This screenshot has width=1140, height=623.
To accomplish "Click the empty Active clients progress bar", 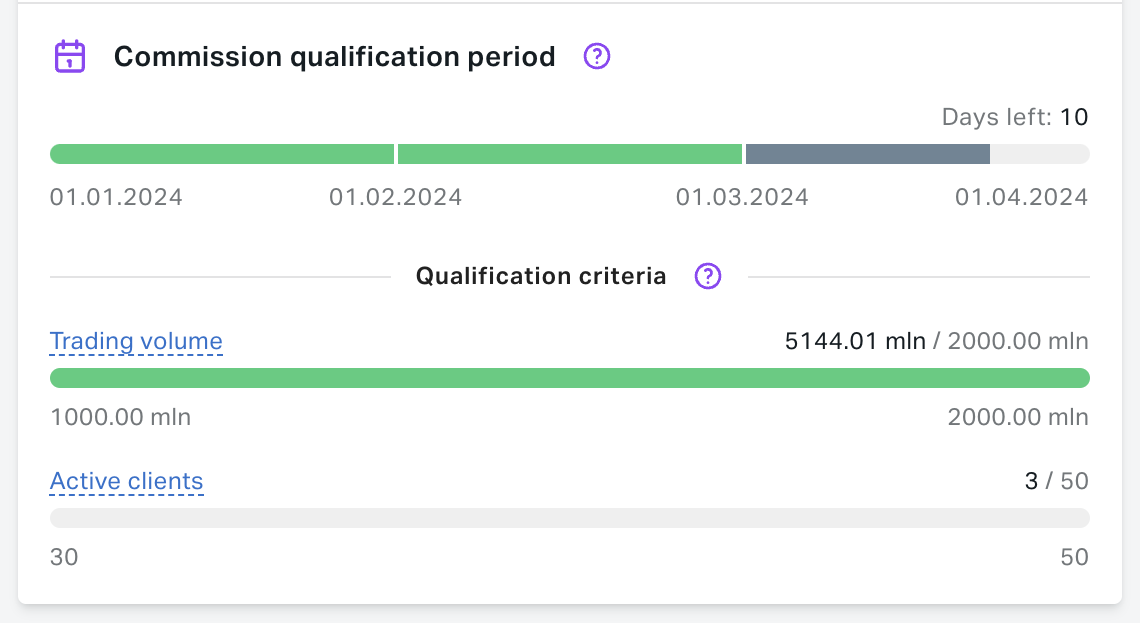I will [569, 518].
